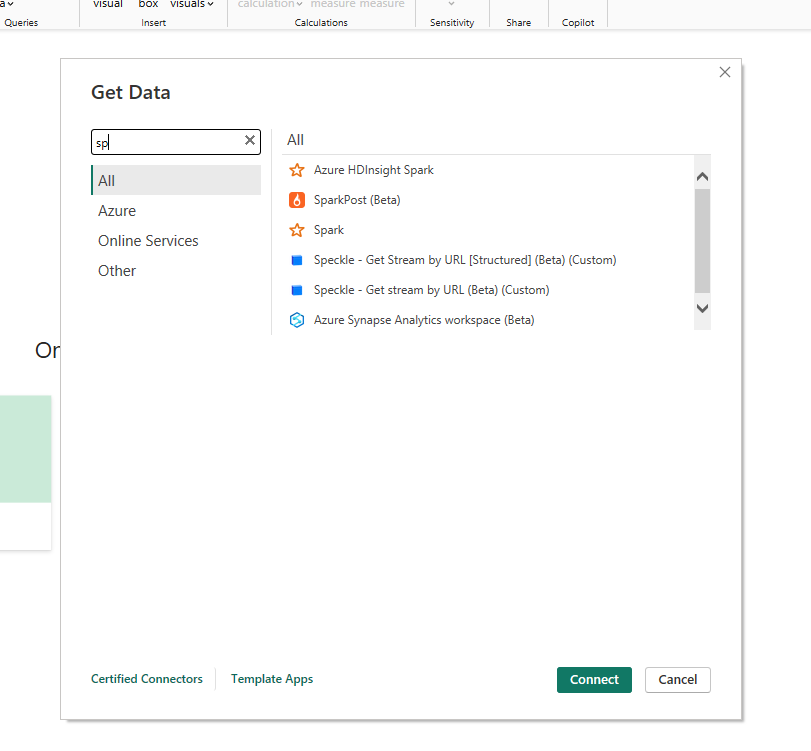Viewport: 811px width, 751px height.
Task: Click the Spark star icon
Action: tap(297, 230)
